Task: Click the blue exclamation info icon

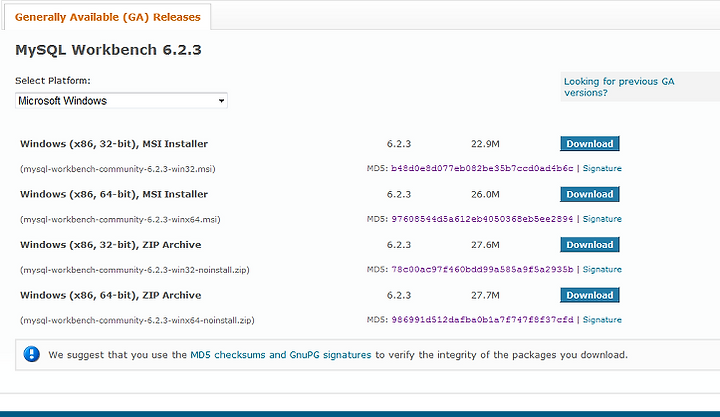Action: coord(32,354)
